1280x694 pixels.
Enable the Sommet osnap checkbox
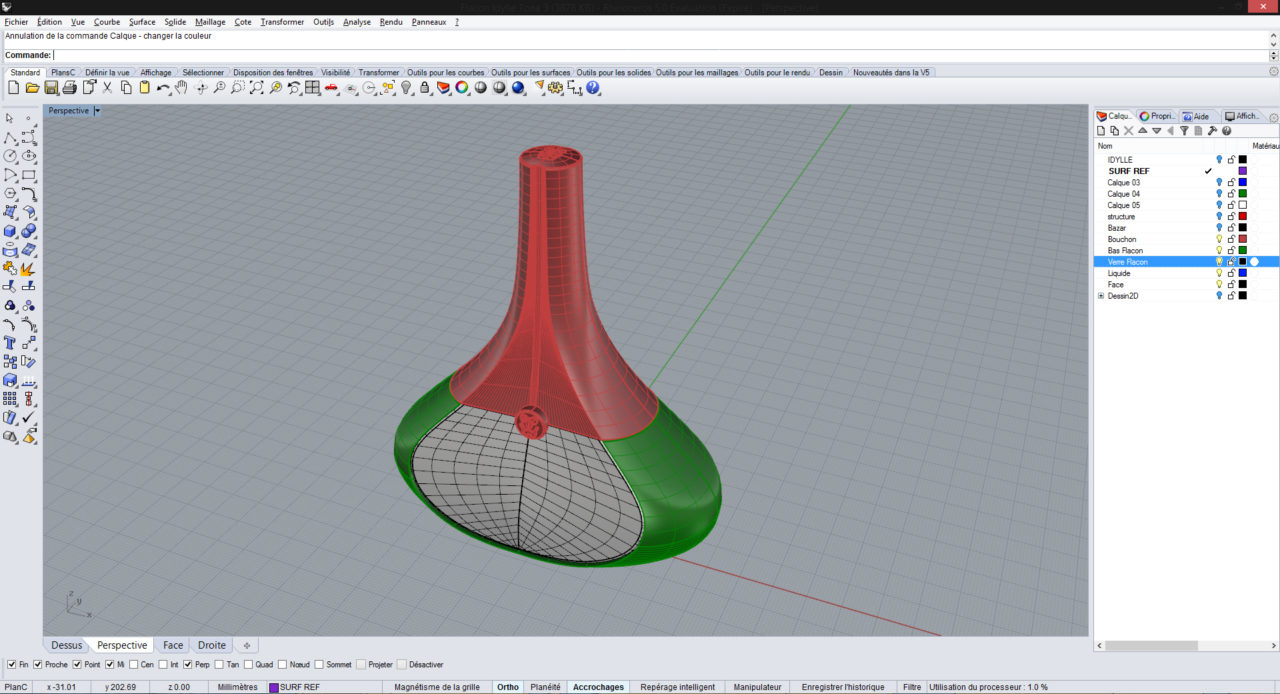[319, 664]
